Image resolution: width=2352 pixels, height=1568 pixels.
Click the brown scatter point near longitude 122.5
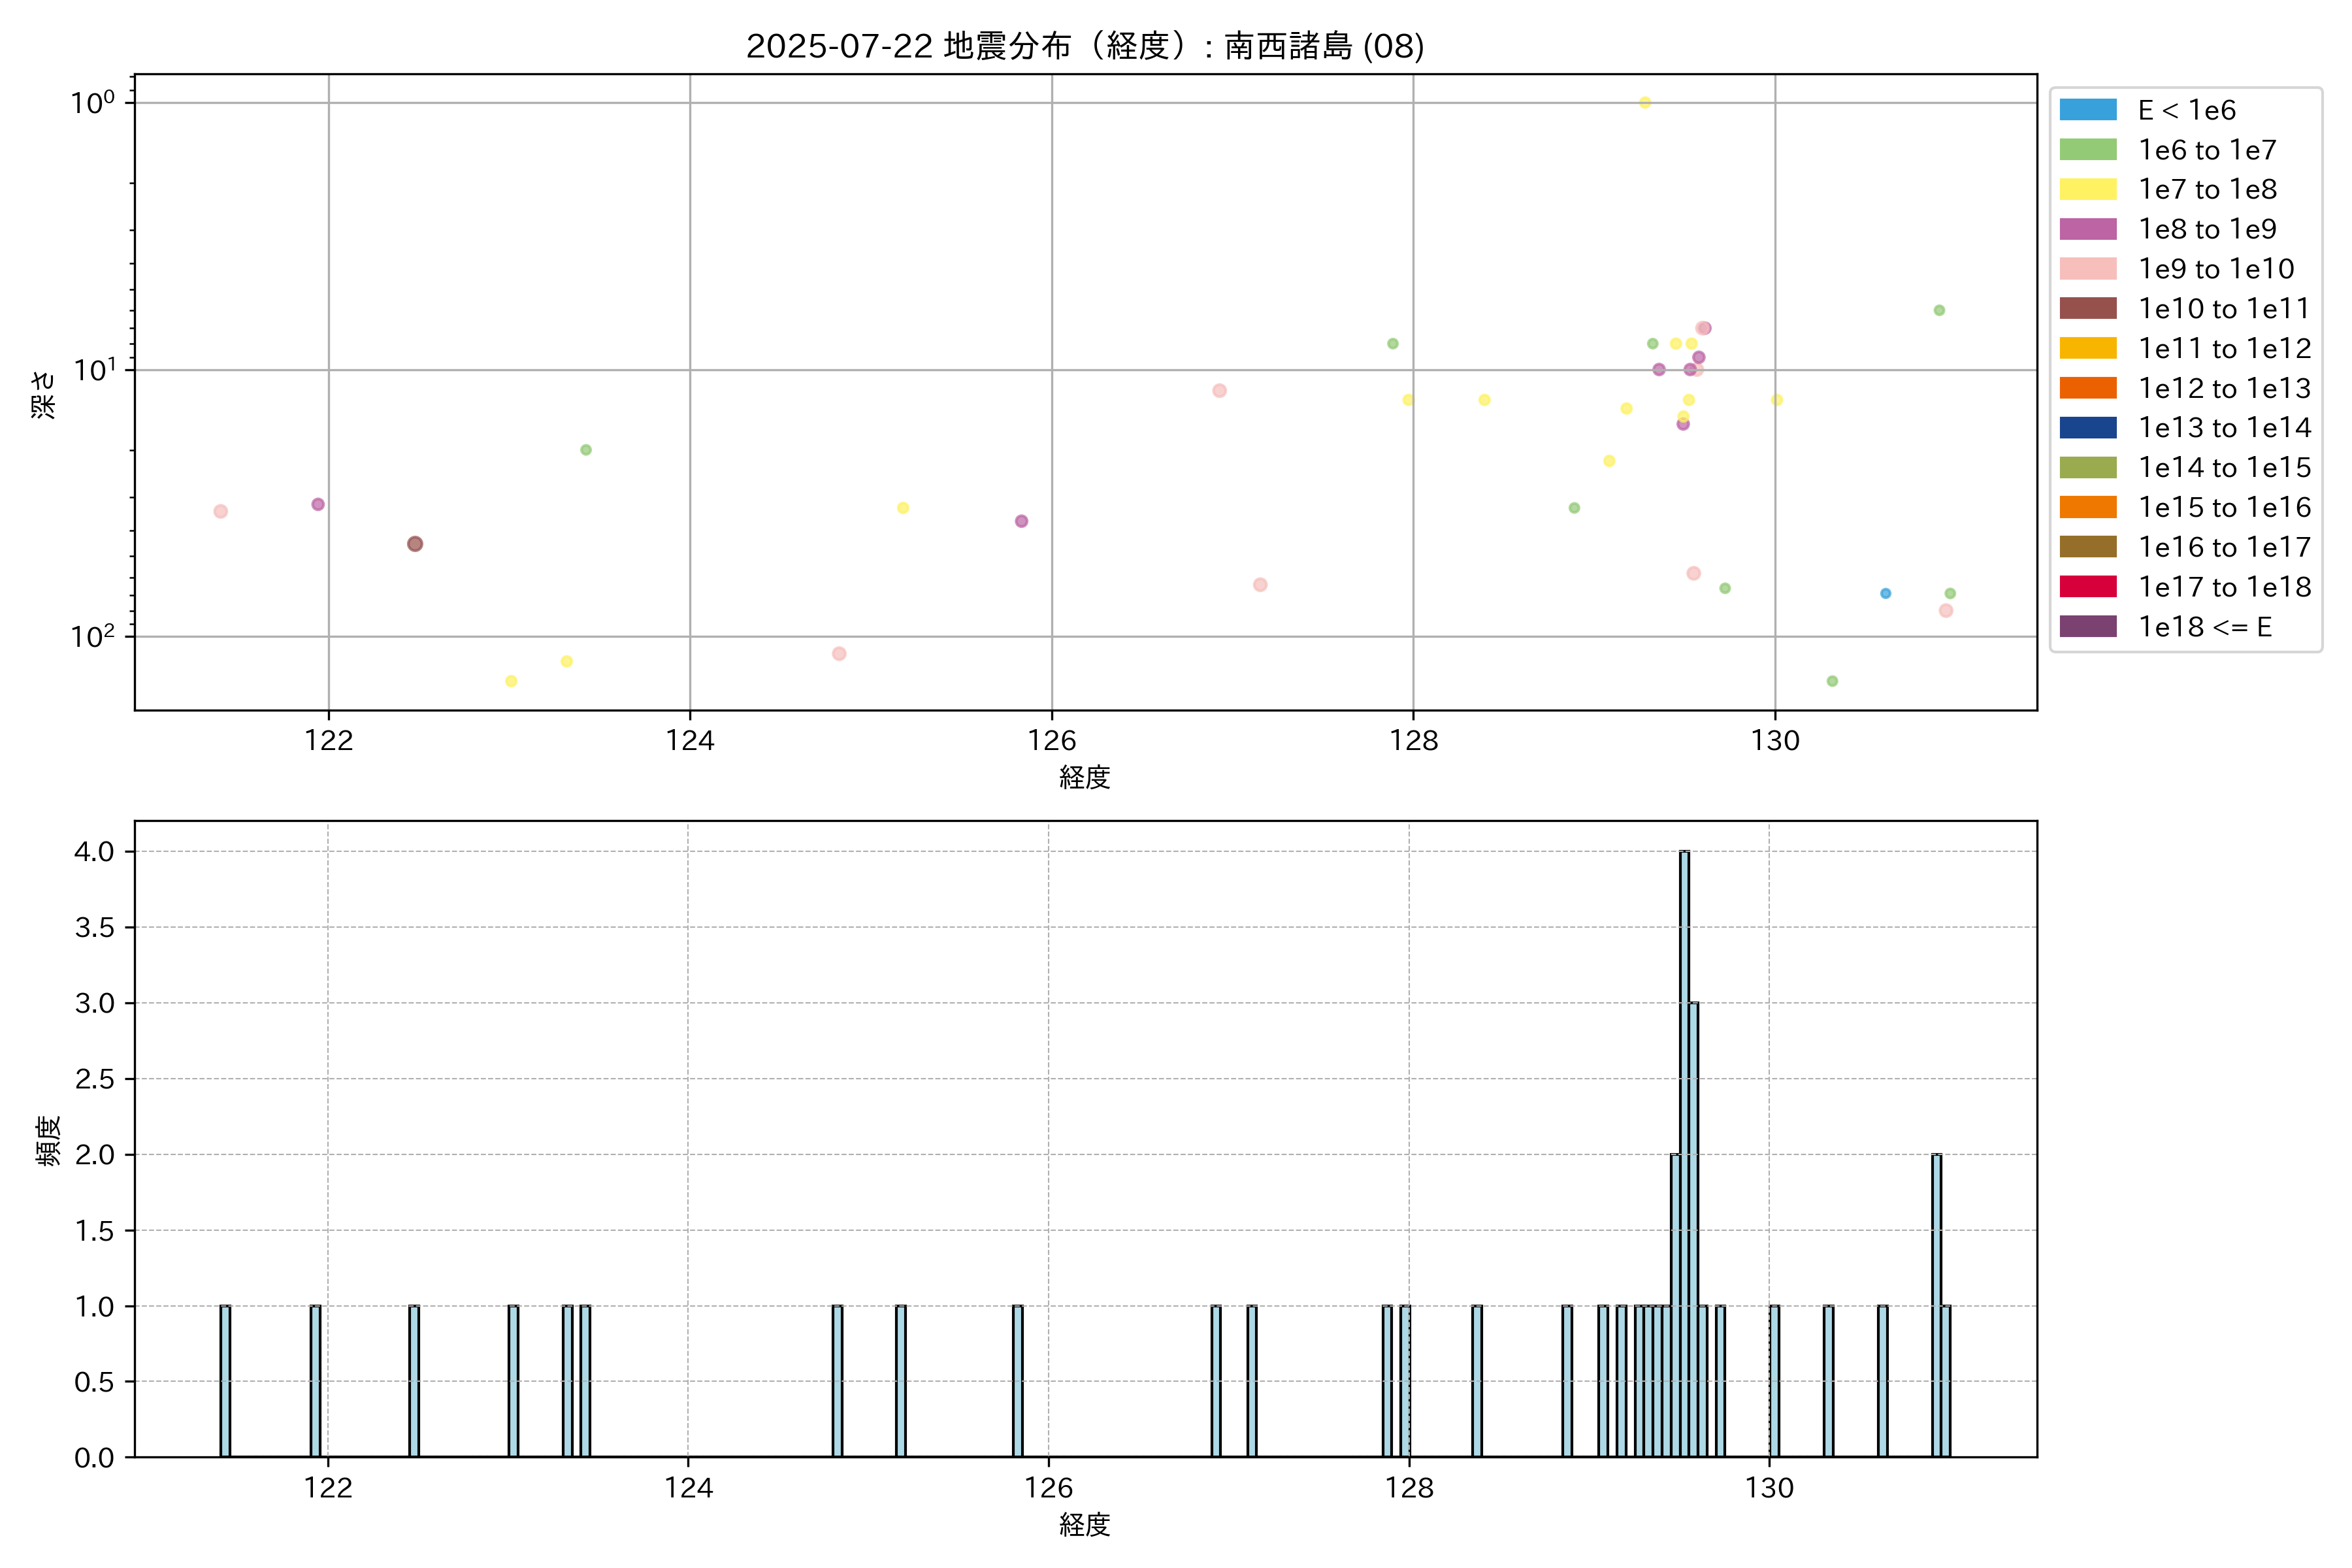click(x=415, y=544)
